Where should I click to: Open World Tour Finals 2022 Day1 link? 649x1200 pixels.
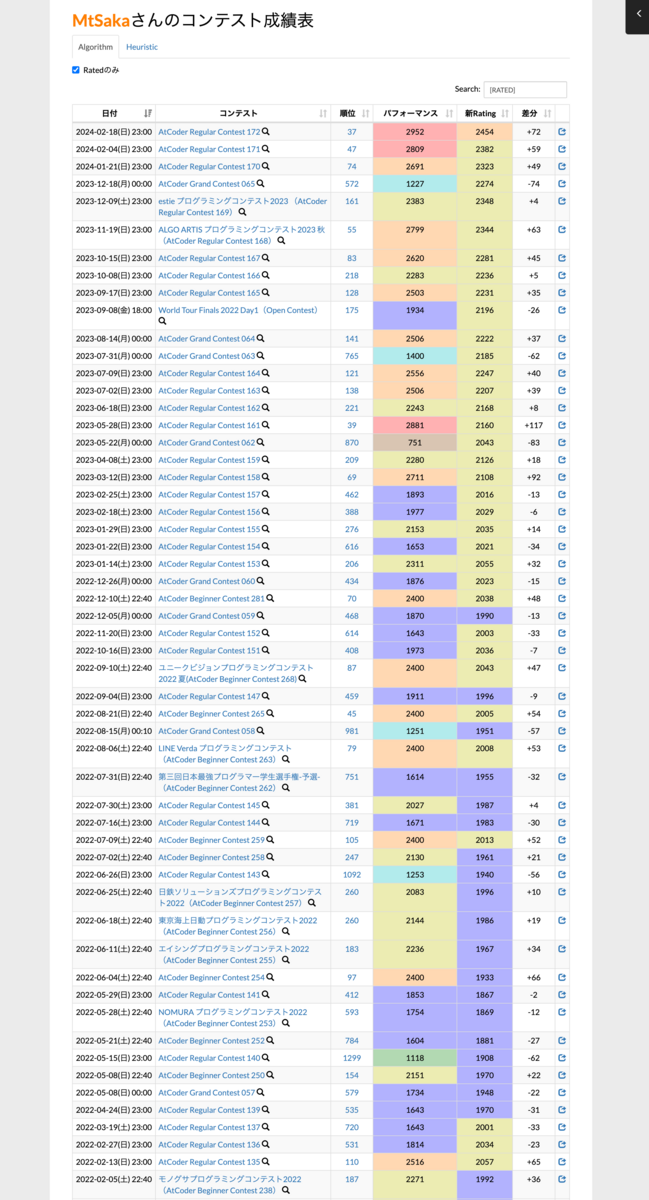238,310
